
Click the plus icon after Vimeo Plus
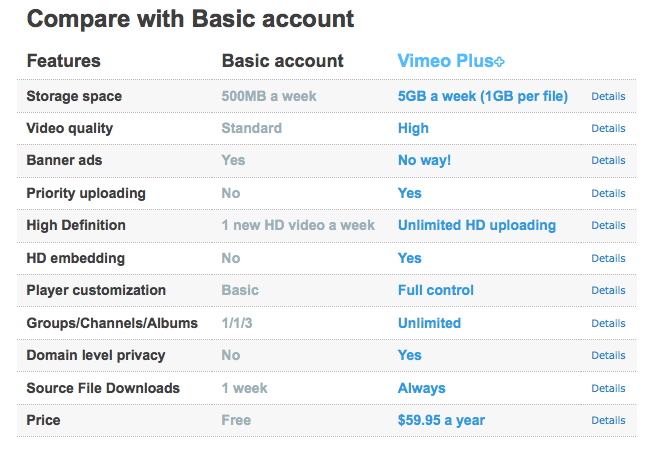pos(499,62)
